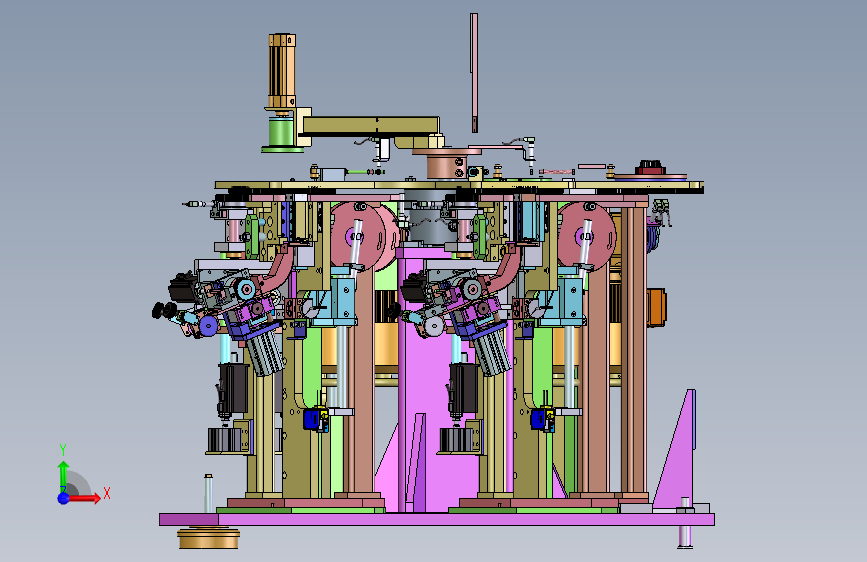Select the tall gold cylinder motor on top
Image resolution: width=867 pixels, height=562 pixels.
(282, 71)
